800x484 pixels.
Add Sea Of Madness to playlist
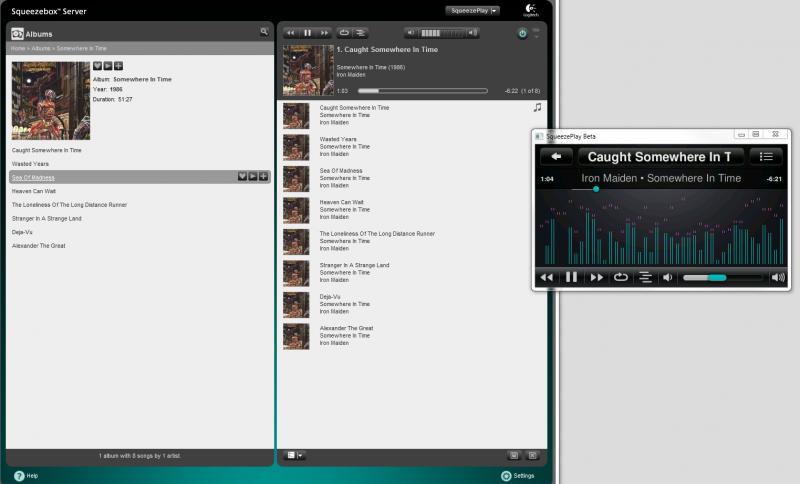click(x=263, y=176)
